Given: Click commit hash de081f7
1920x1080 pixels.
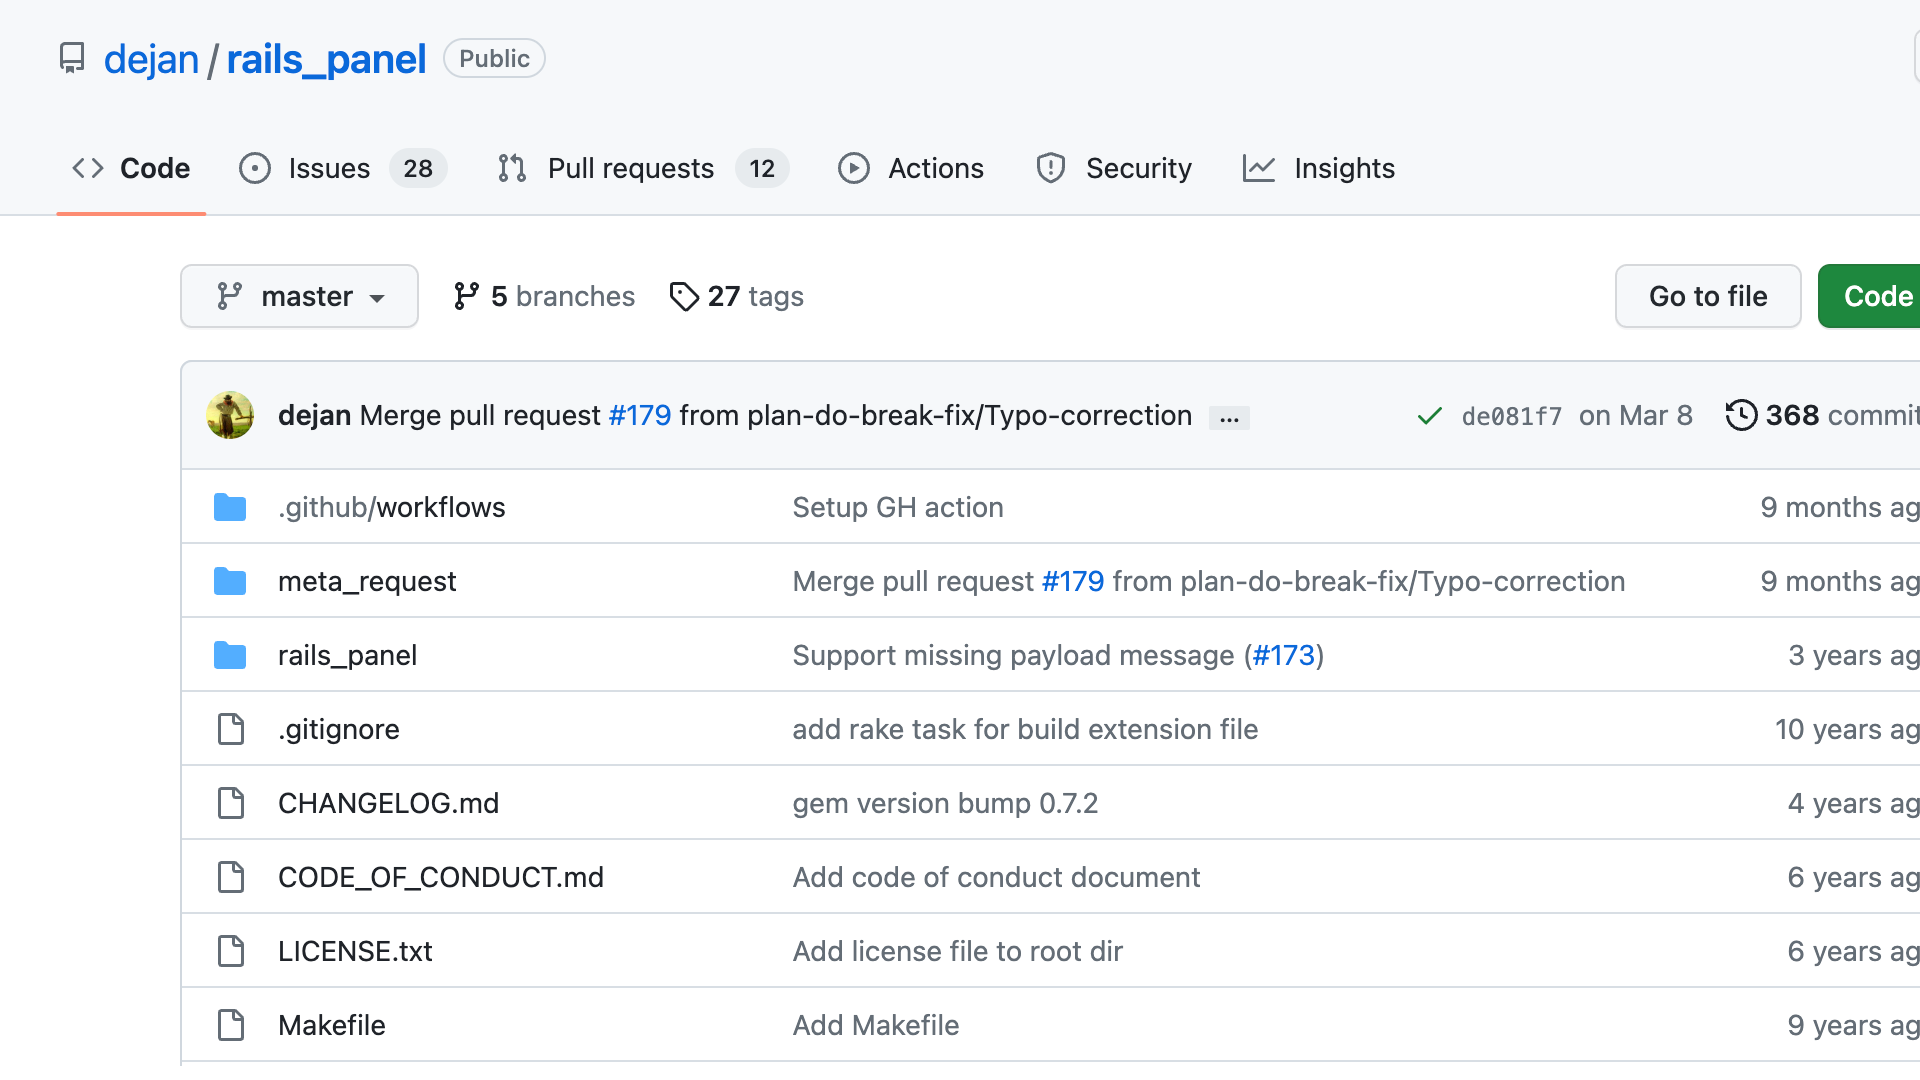Looking at the screenshot, I should (x=1511, y=416).
